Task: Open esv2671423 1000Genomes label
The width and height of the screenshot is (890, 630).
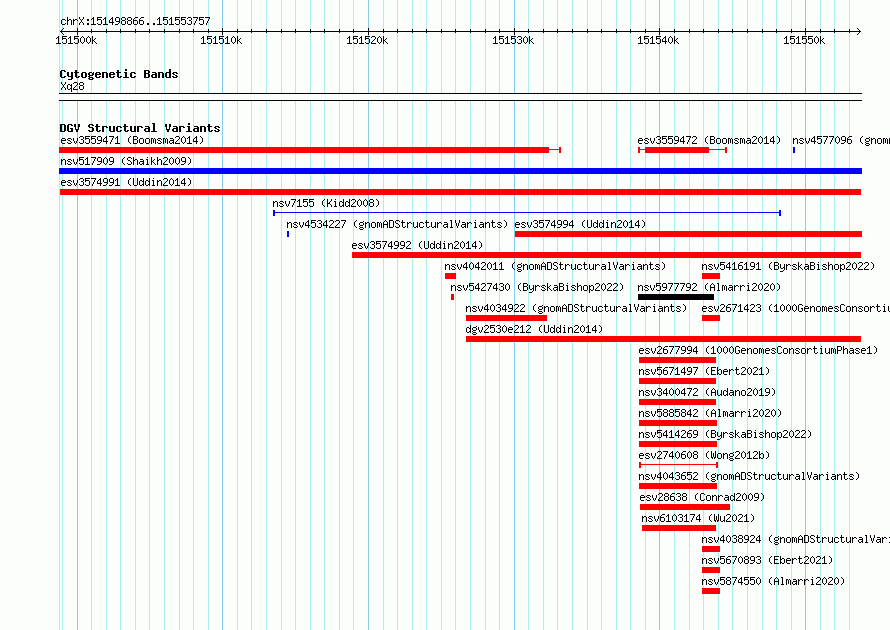Action: pyautogui.click(x=795, y=308)
